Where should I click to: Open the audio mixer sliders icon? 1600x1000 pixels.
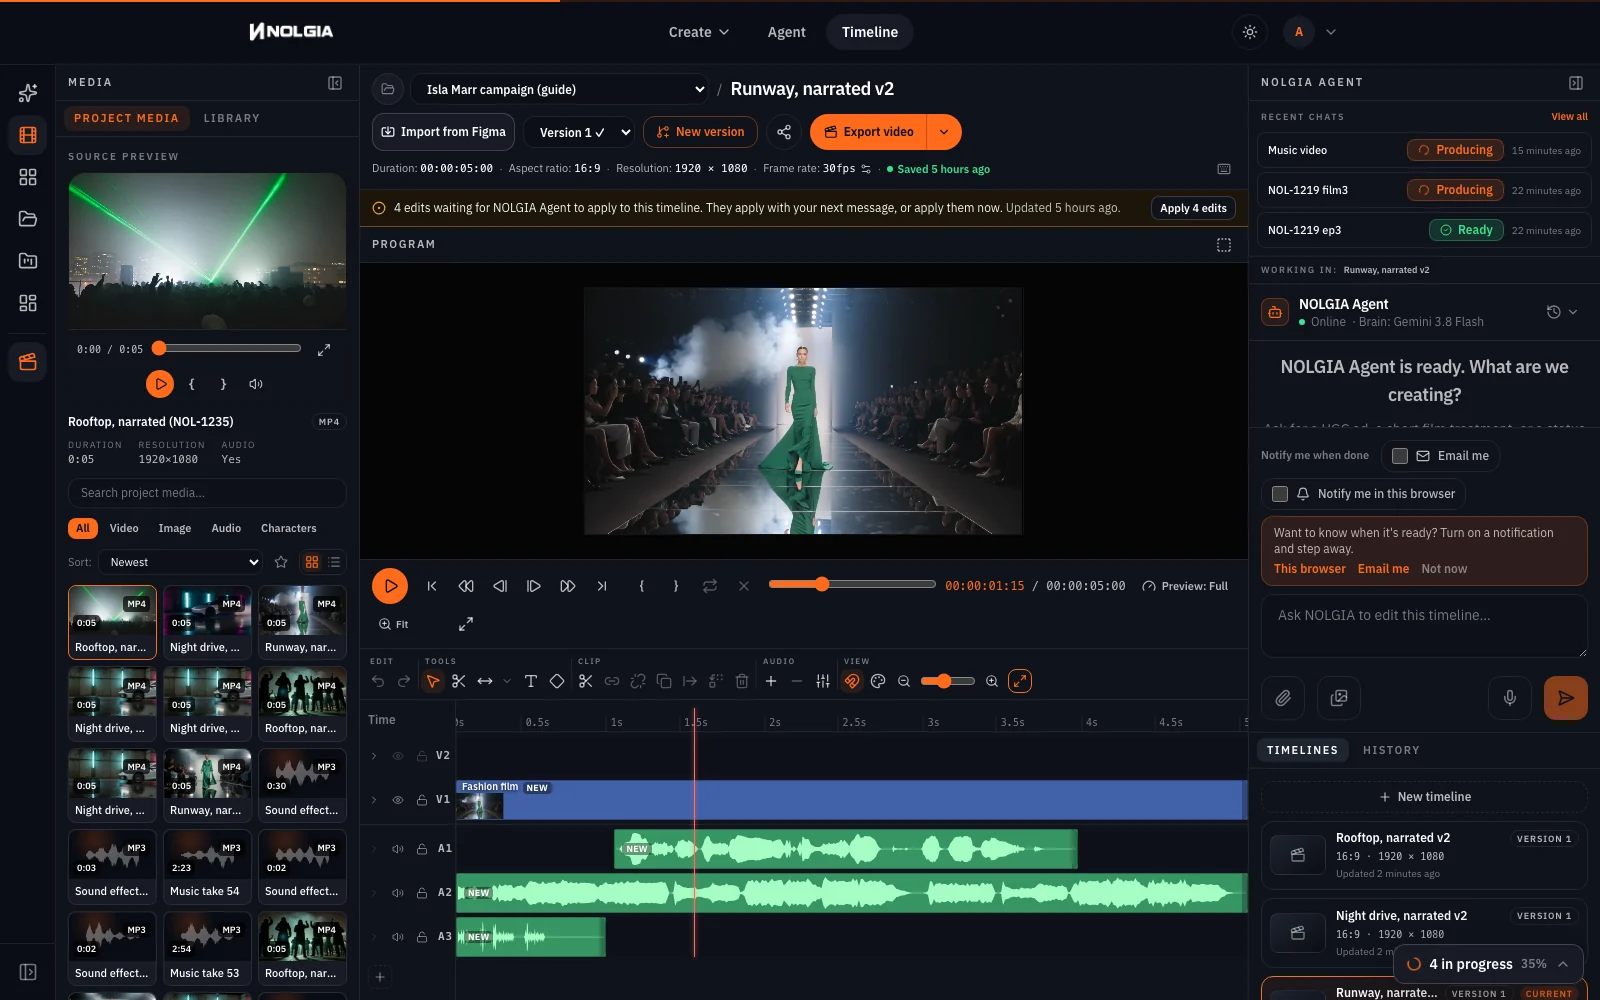click(823, 681)
